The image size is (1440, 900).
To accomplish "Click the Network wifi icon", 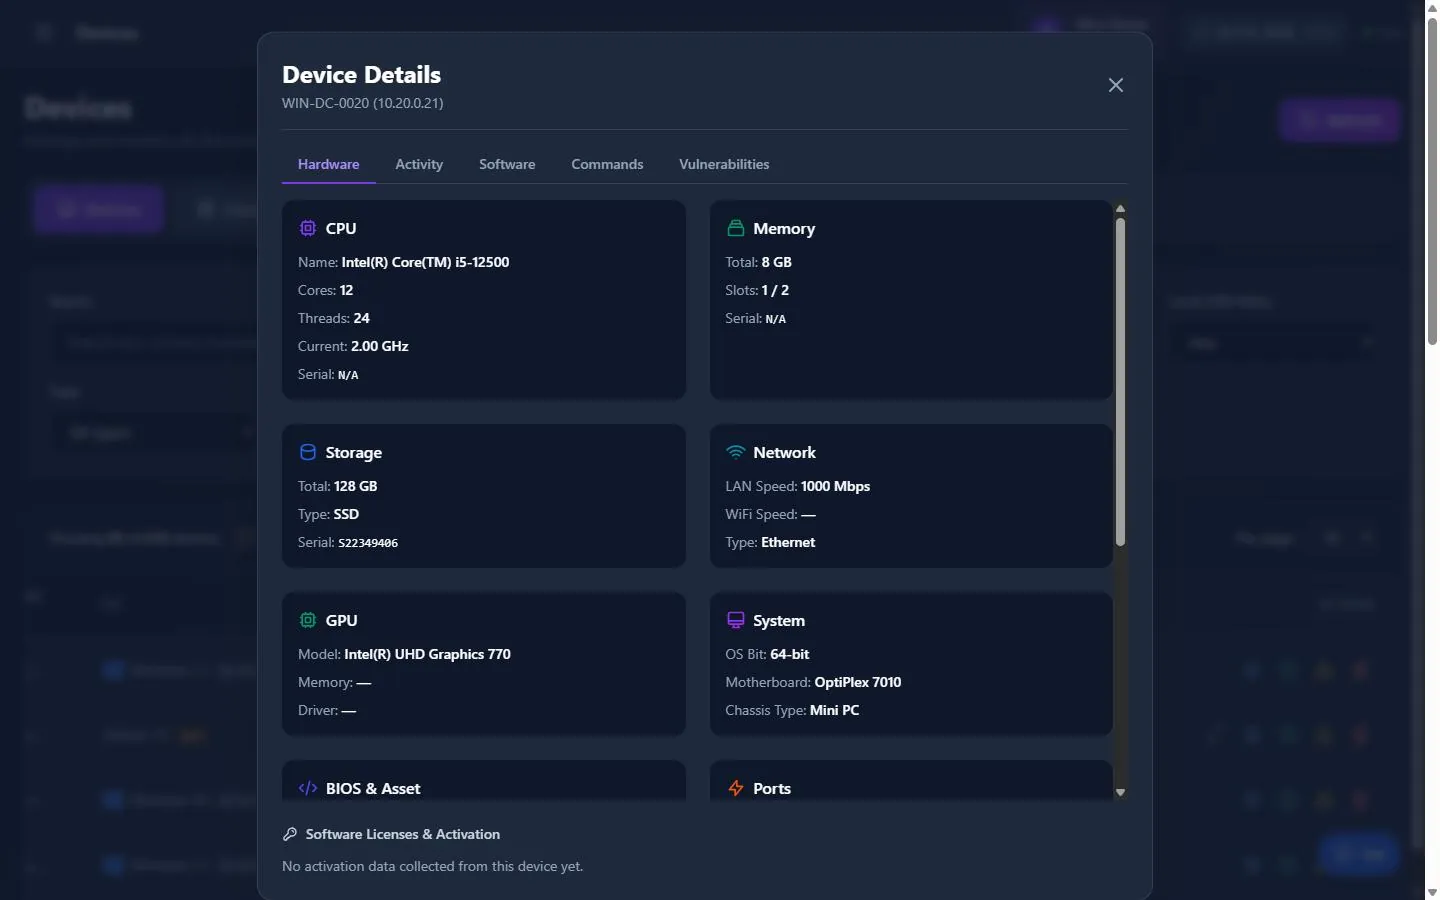I will coord(736,452).
